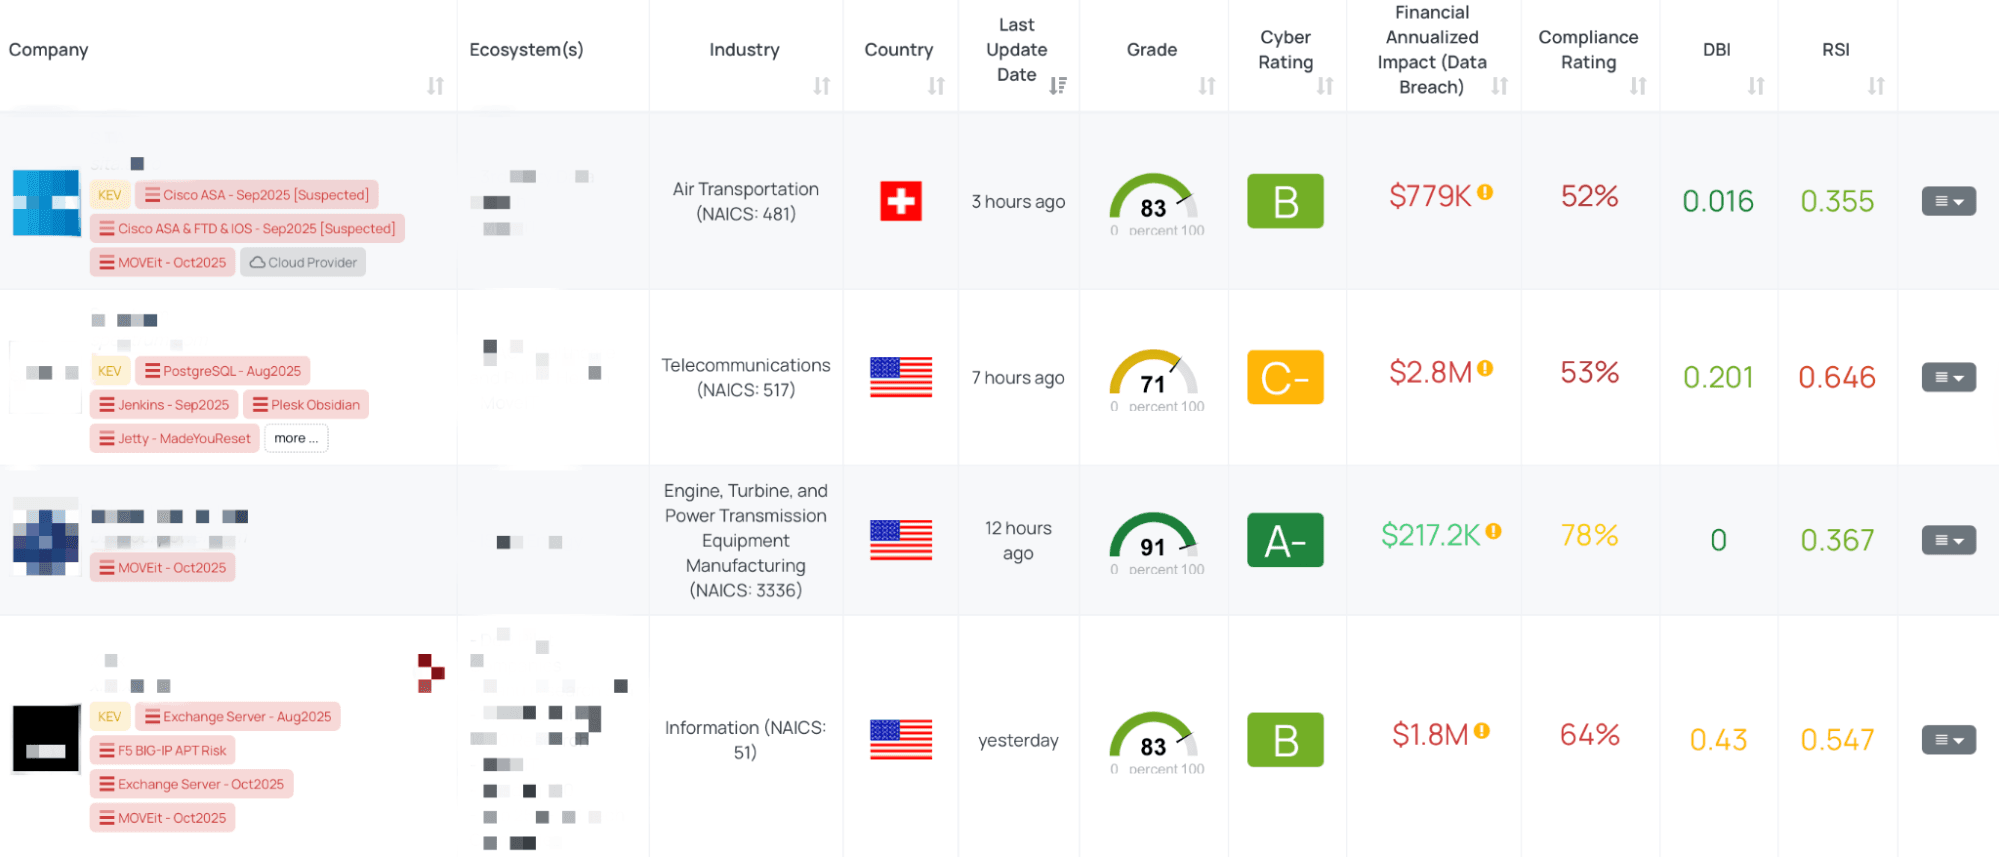
Task: Click the "MOVEit - Oct2025" tag on the Manufacturing row
Action: click(x=162, y=567)
